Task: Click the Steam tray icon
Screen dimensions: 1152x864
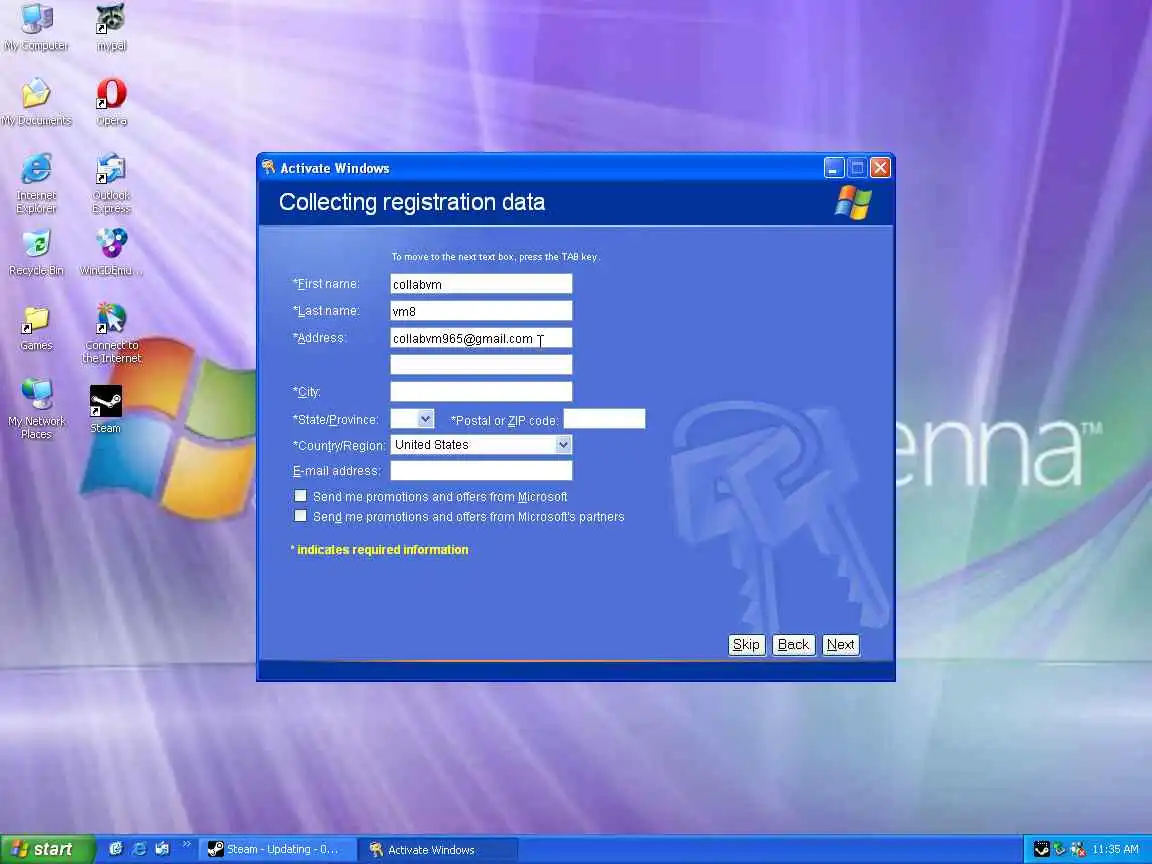Action: (1041, 849)
